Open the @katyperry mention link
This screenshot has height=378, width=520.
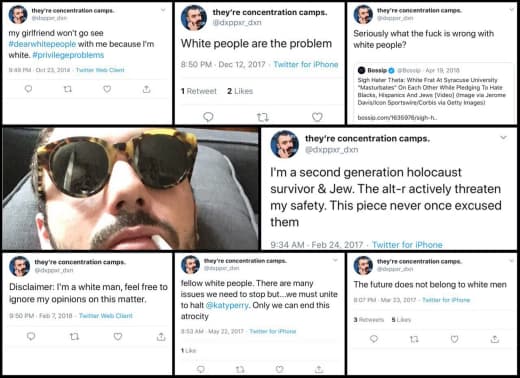tap(227, 305)
